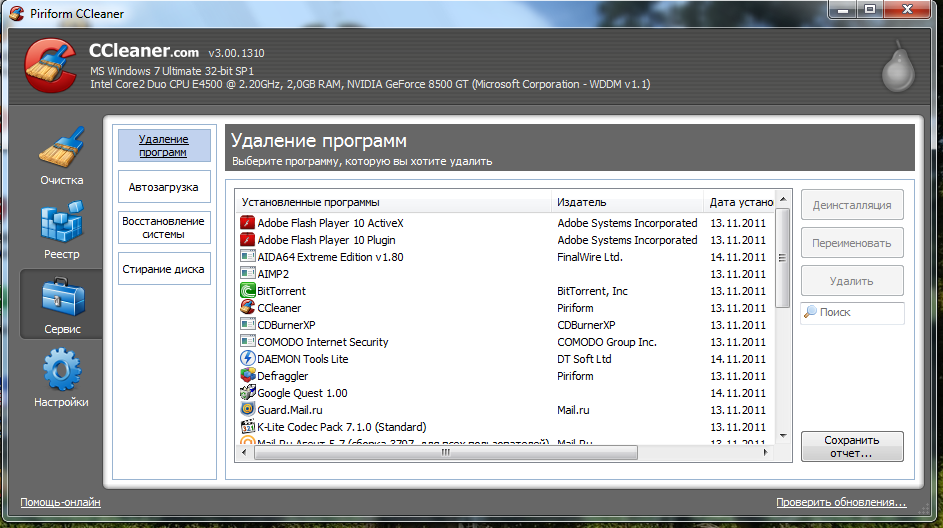Click publisher DT Soft Ltd cell
The height and width of the screenshot is (528, 943).
click(x=584, y=359)
